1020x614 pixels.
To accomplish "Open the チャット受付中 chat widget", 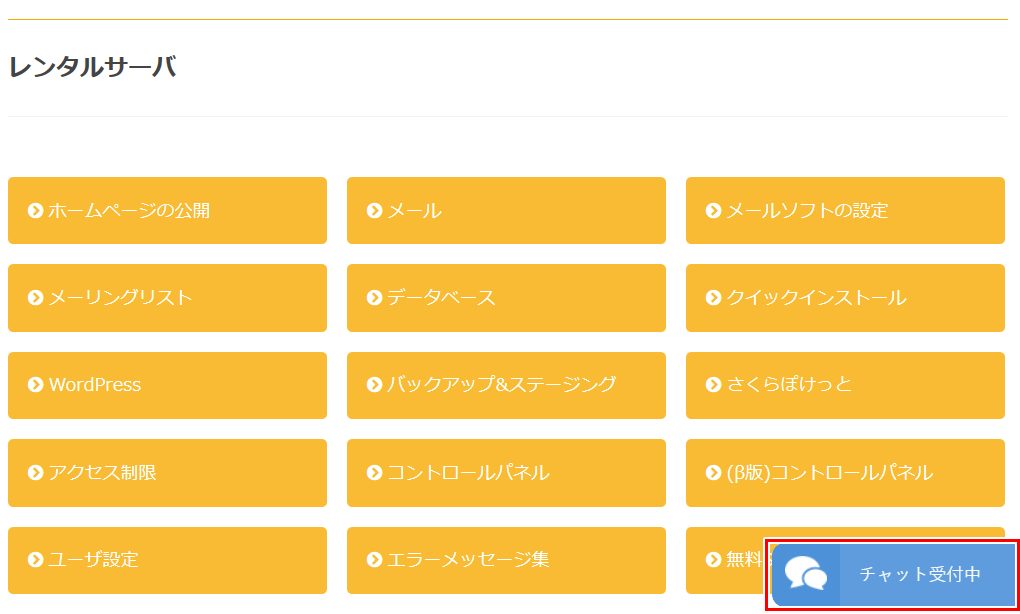I will tap(893, 575).
